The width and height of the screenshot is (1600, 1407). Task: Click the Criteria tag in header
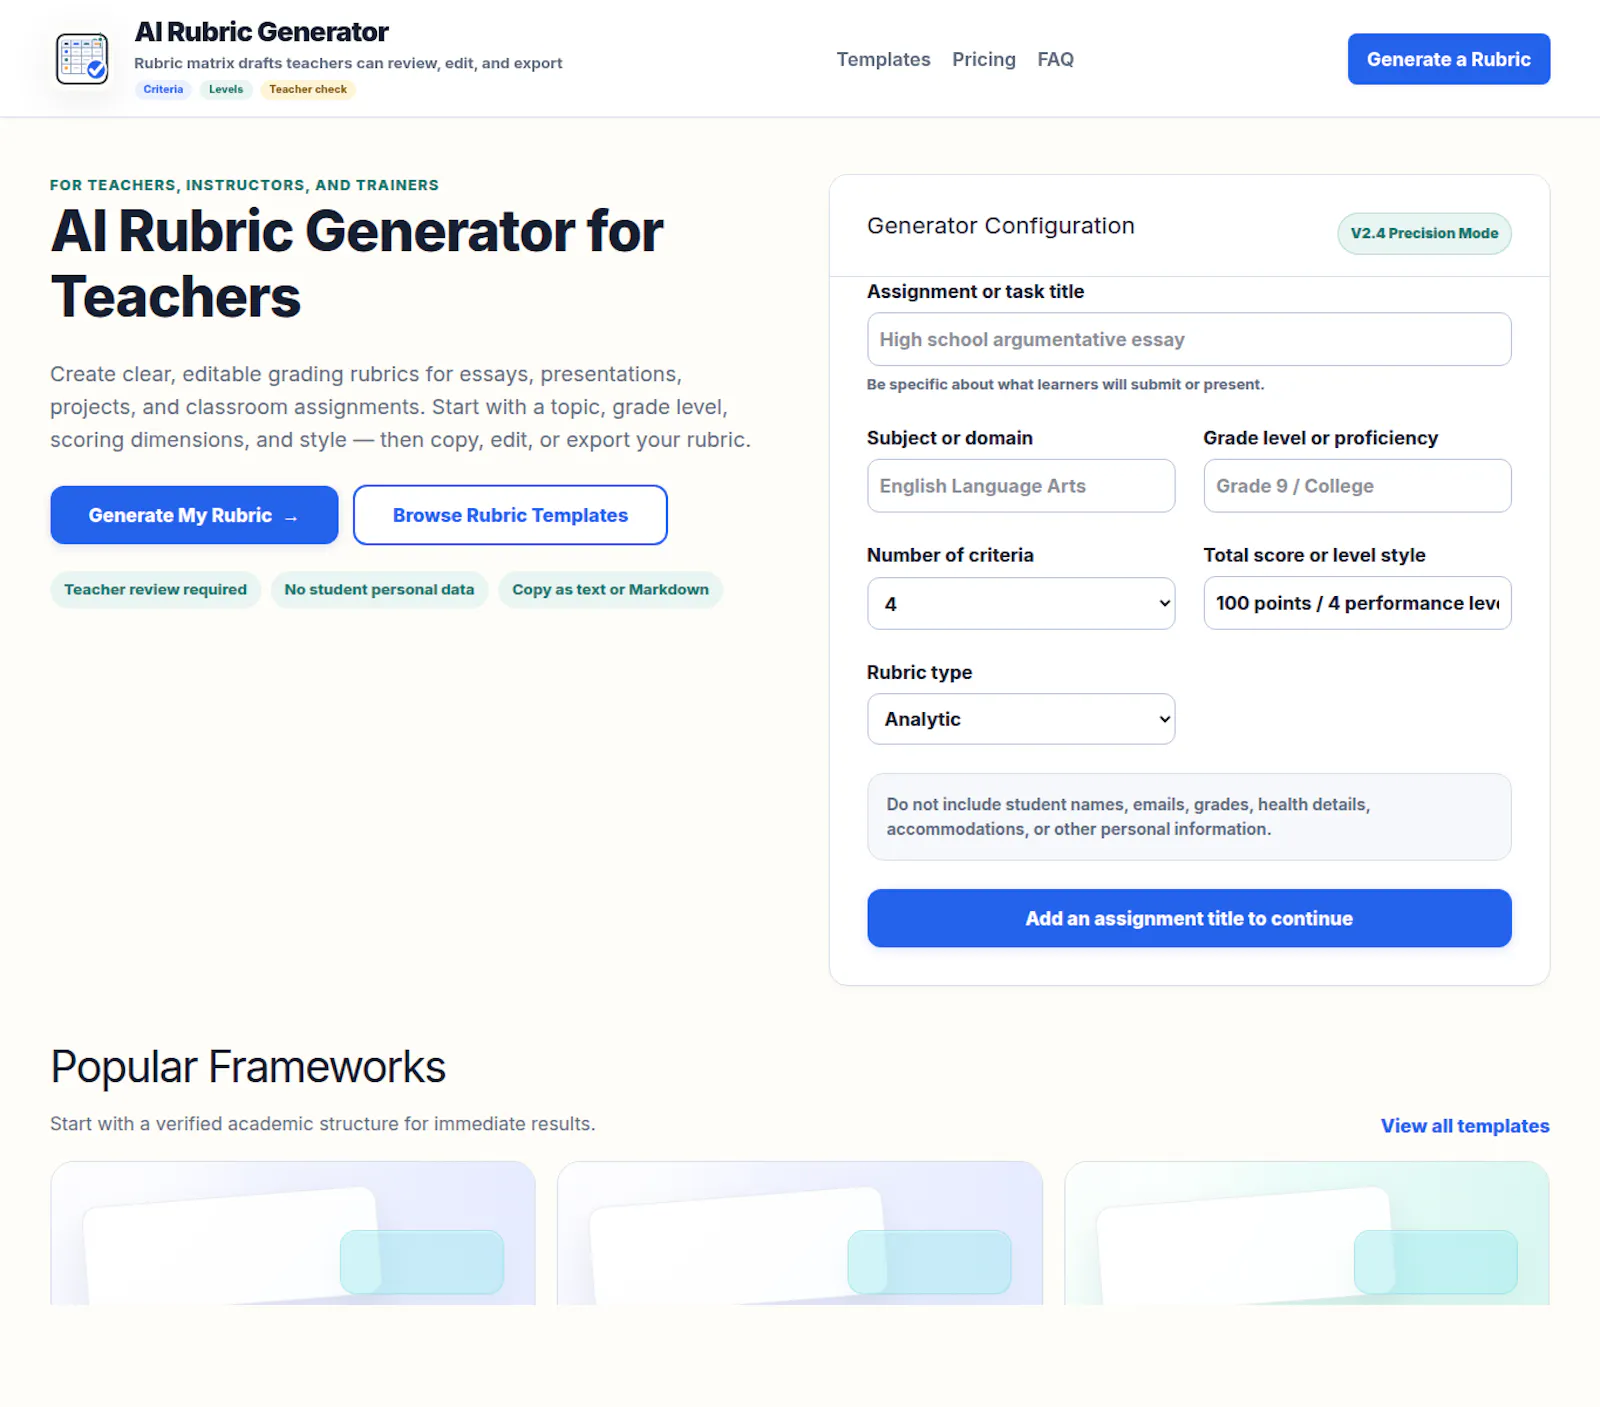tap(163, 89)
